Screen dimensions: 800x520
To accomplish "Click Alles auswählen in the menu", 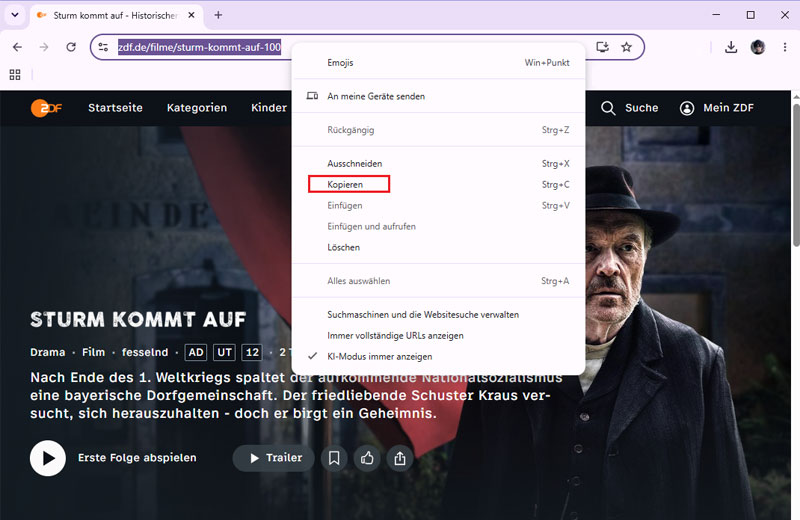I will tap(438, 281).
